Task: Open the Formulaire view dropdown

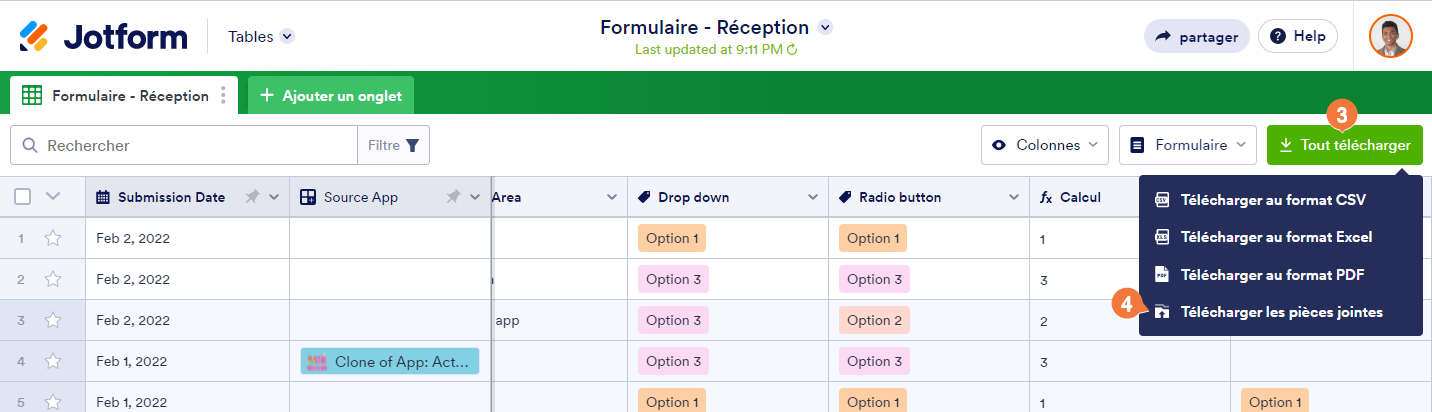Action: 1188,145
